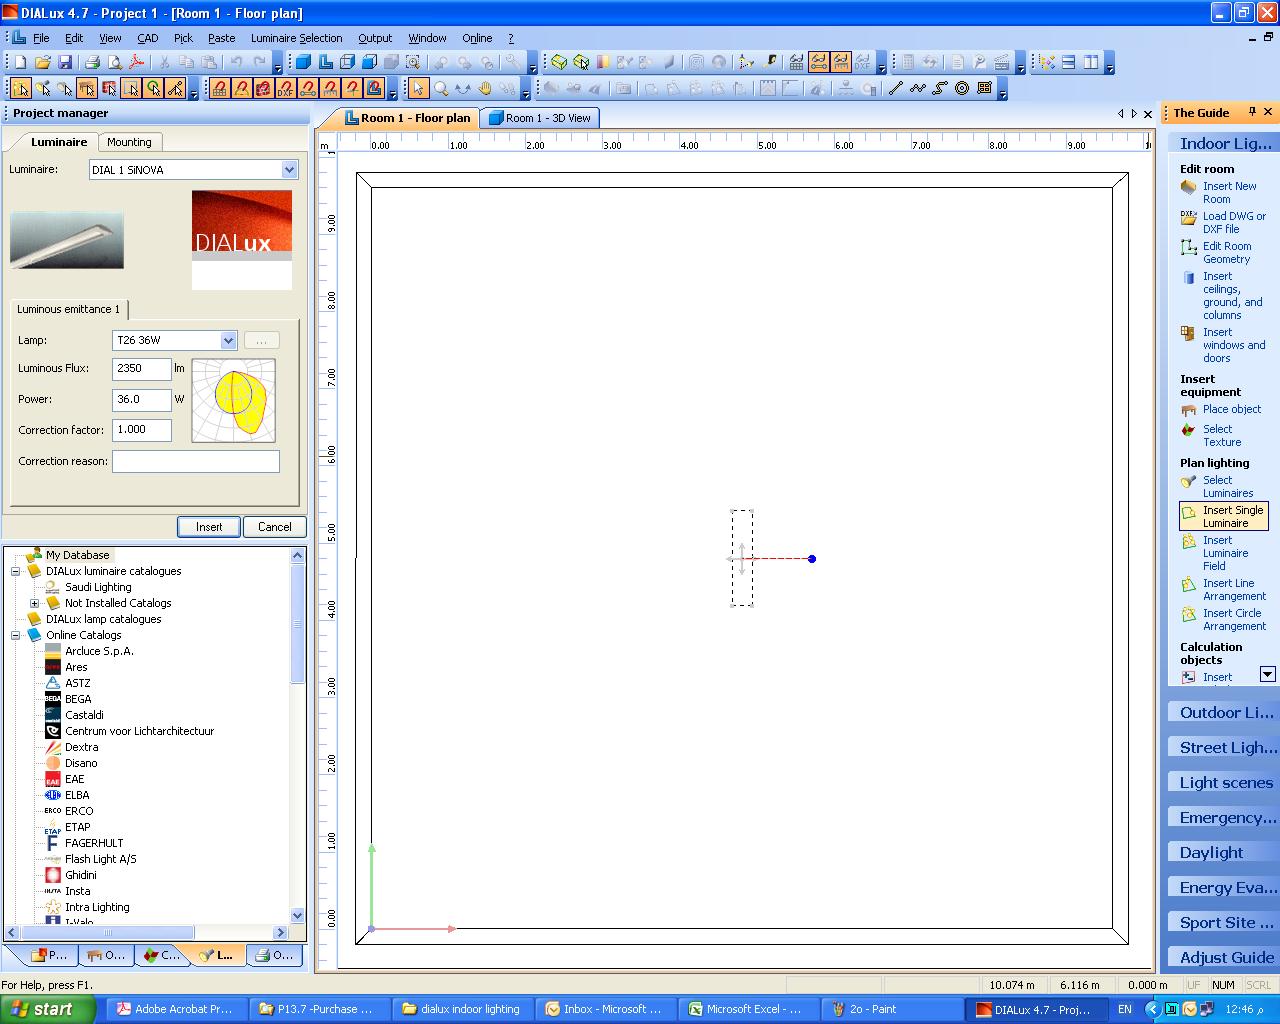
Task: Click the zoom magnifier tool in the toolbar
Action: tap(440, 88)
